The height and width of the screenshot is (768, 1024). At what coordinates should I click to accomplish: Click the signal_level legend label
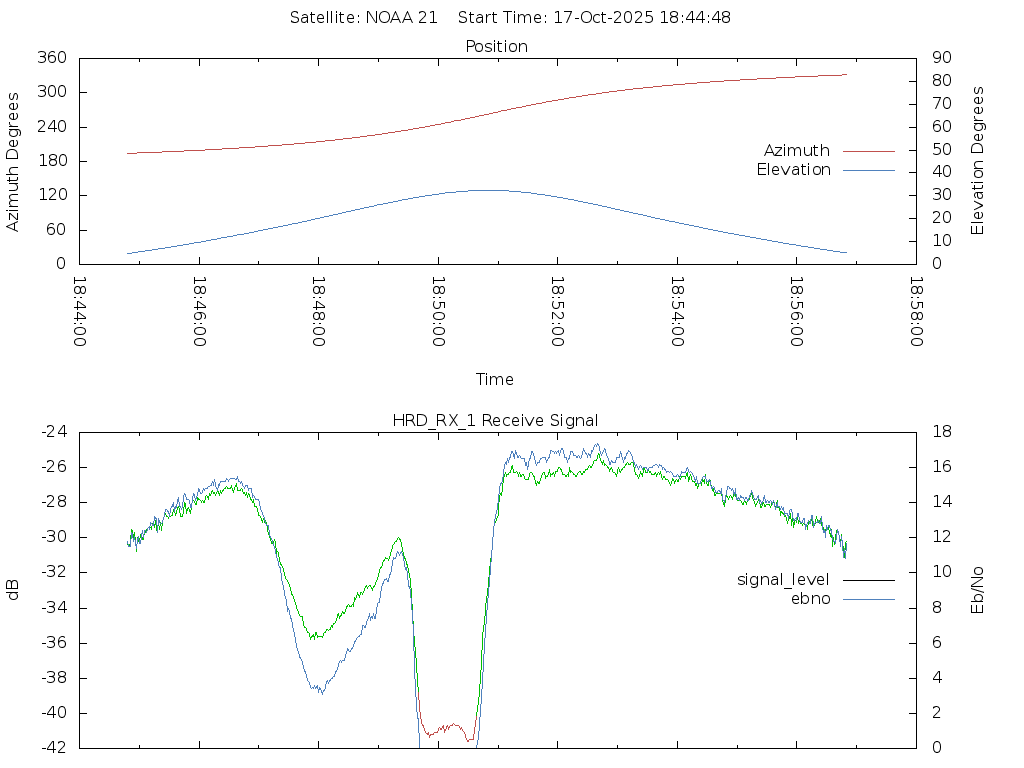pos(783,580)
